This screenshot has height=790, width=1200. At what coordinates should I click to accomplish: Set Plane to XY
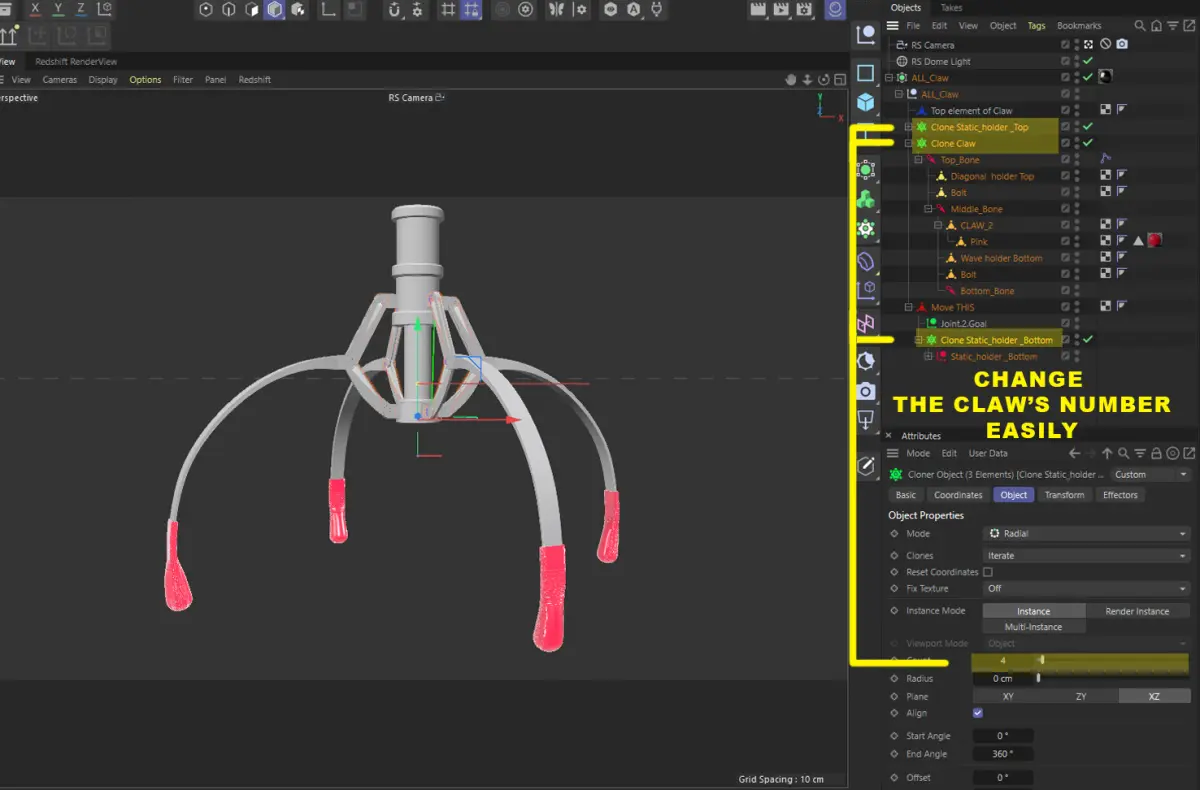click(x=1007, y=696)
